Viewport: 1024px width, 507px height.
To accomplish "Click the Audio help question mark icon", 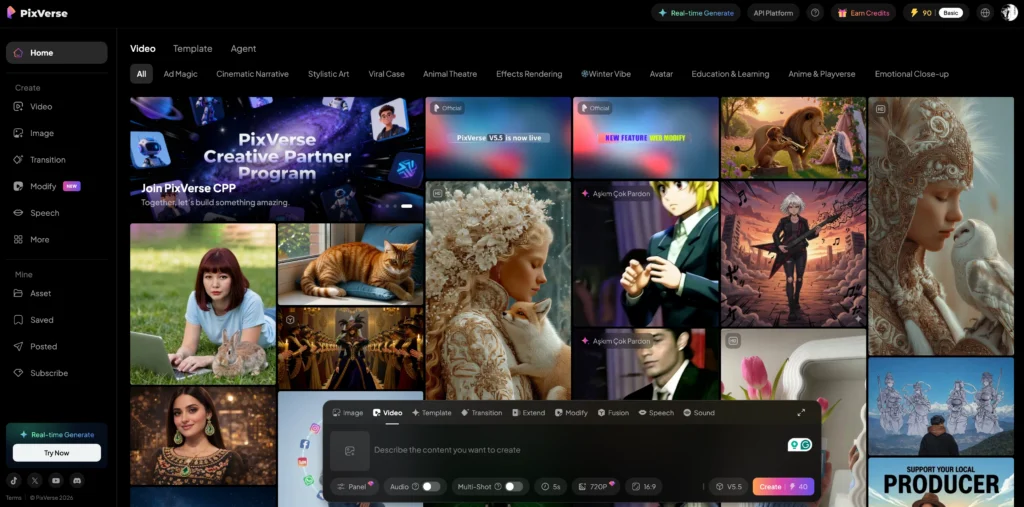I will click(x=415, y=487).
